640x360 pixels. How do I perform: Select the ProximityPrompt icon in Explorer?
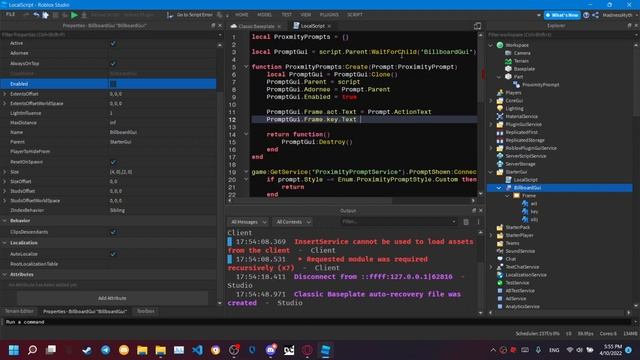(x=516, y=84)
